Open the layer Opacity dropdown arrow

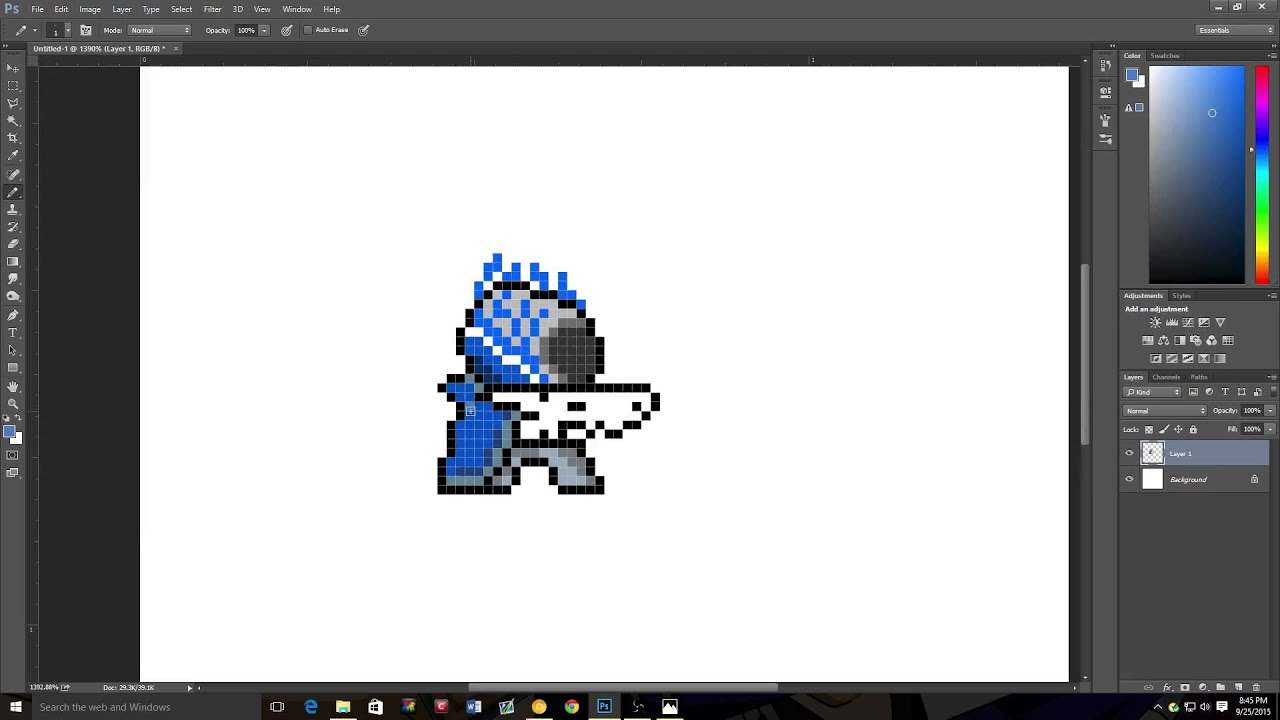(1270, 411)
